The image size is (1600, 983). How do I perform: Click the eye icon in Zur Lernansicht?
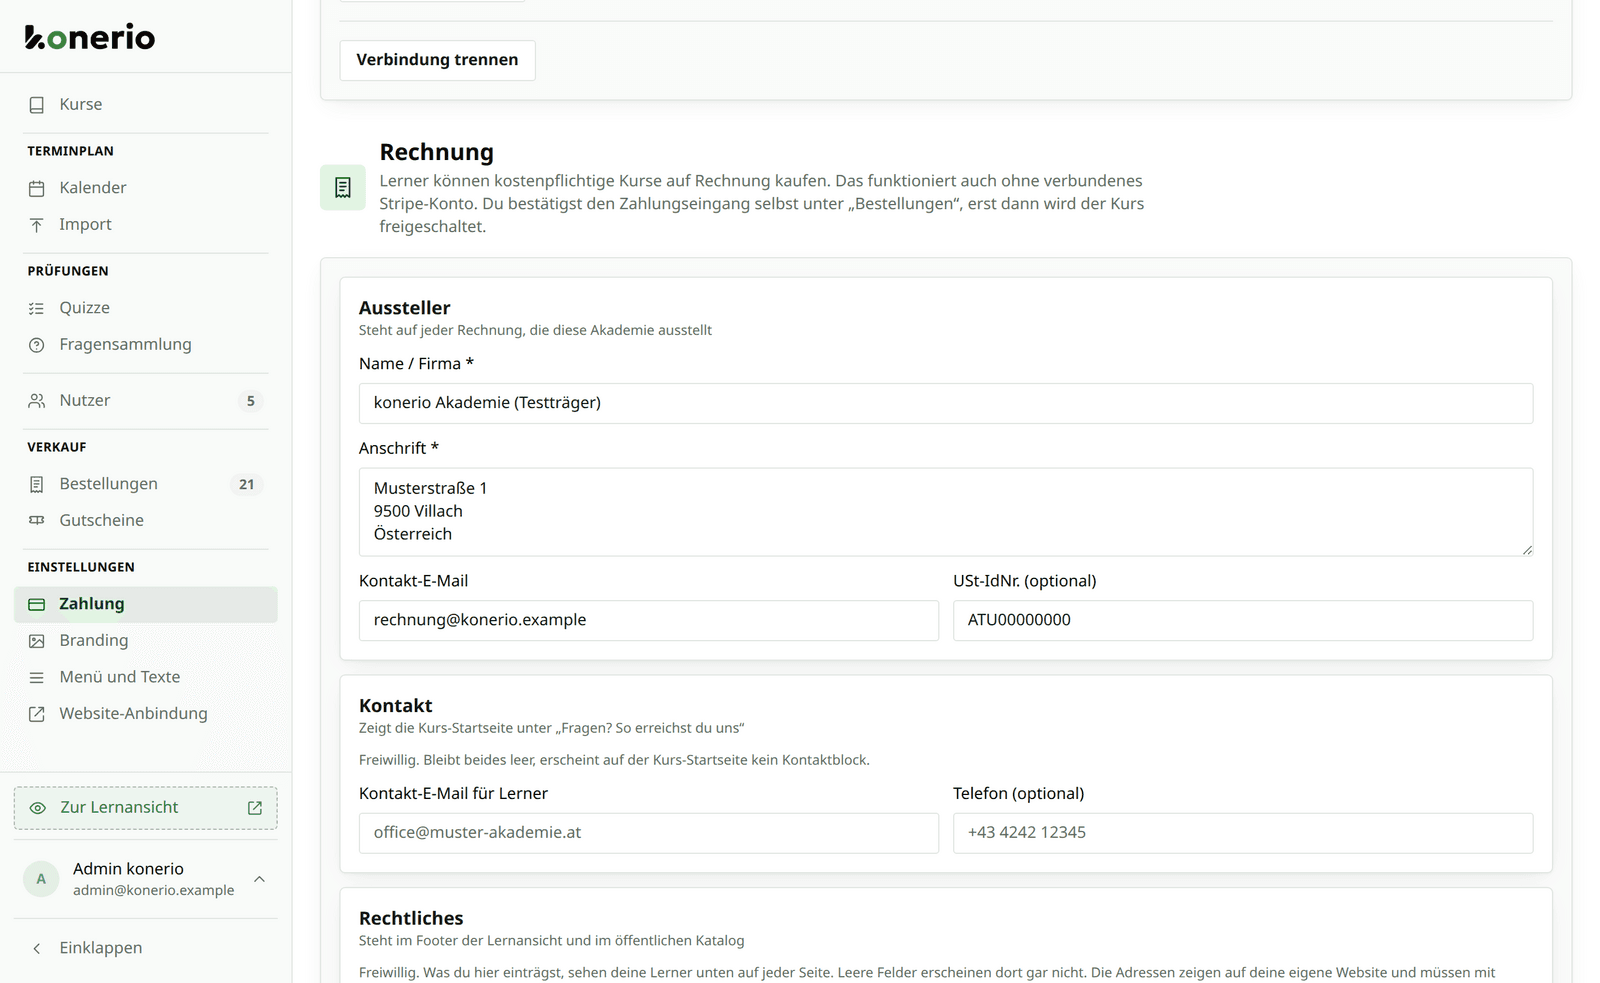tap(38, 808)
